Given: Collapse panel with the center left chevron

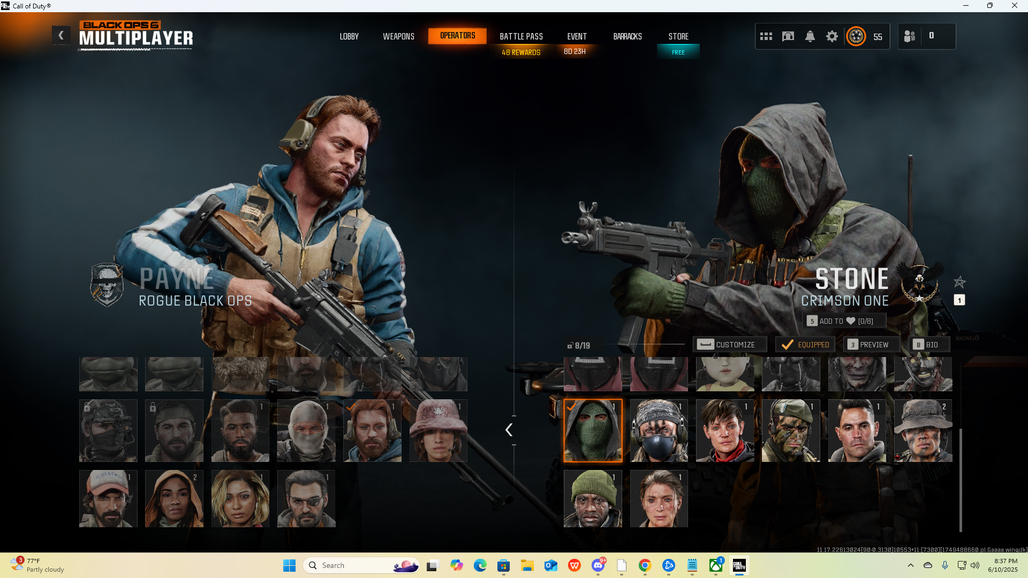Looking at the screenshot, I should tap(509, 430).
